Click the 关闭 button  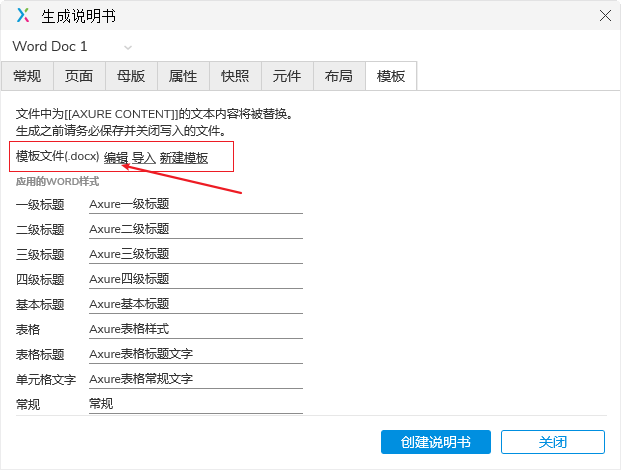click(553, 442)
